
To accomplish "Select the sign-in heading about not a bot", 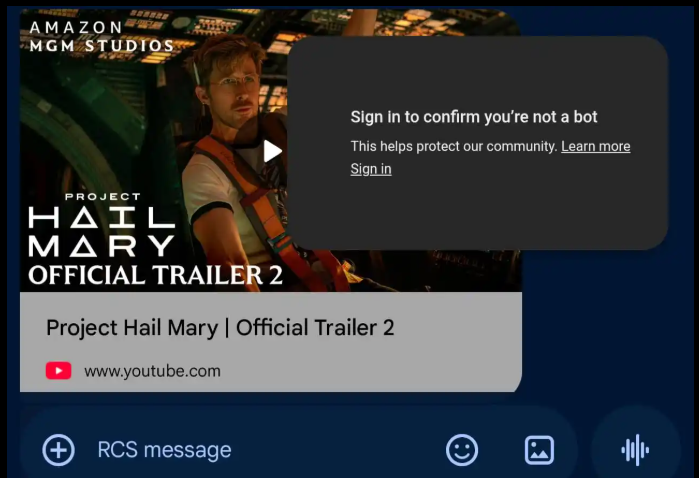I will tap(474, 117).
